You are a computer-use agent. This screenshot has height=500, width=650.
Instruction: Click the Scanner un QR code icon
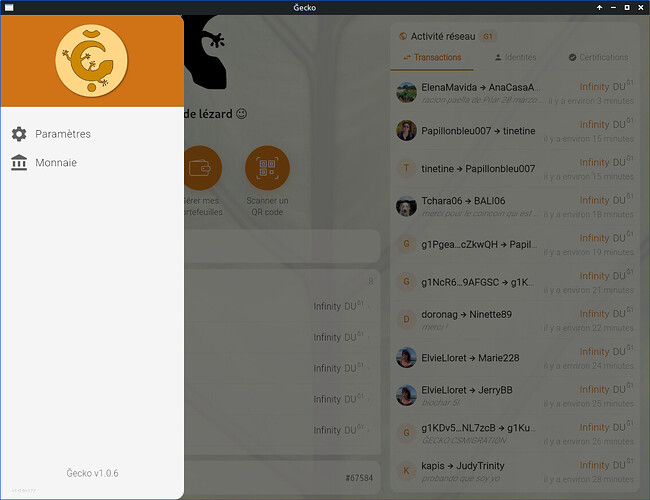267,168
